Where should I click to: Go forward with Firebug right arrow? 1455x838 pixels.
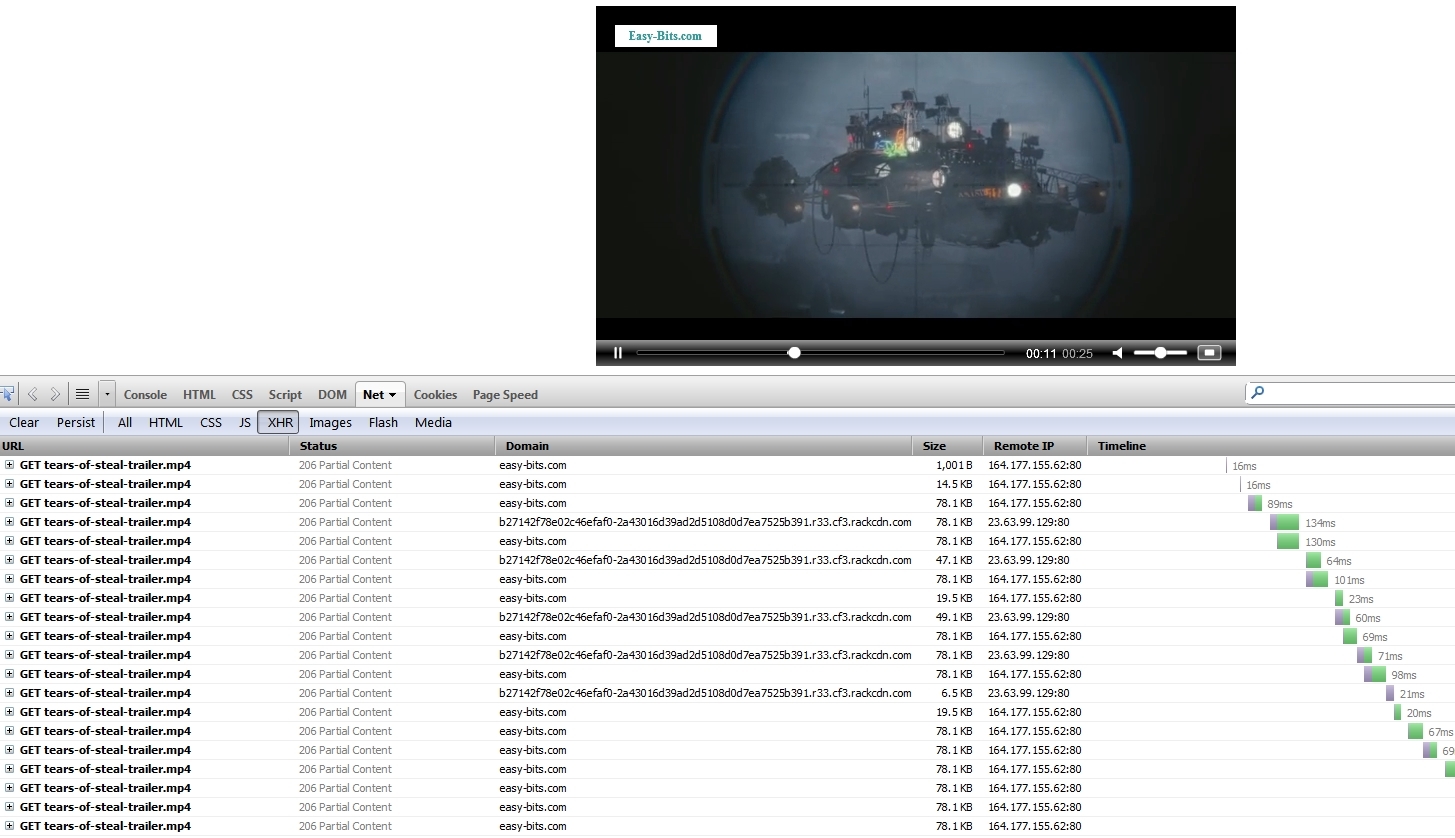(x=55, y=394)
